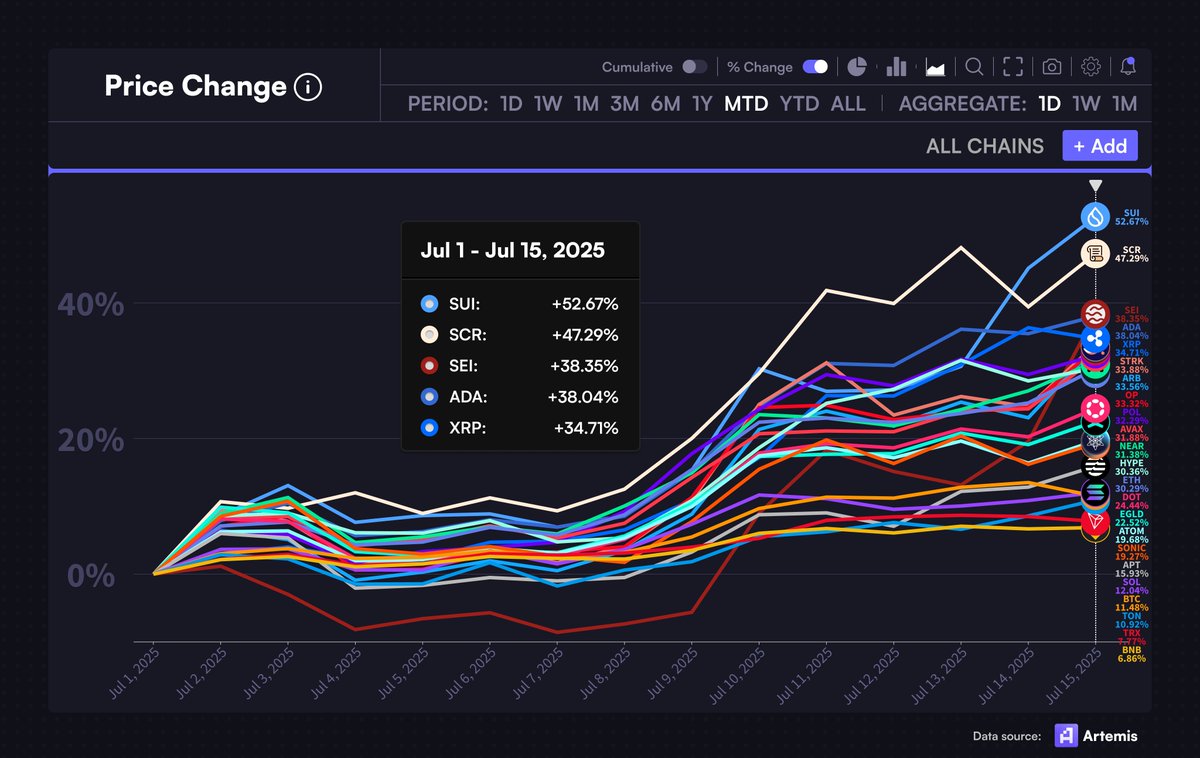Click XRP color dot in tooltip

pyautogui.click(x=429, y=427)
